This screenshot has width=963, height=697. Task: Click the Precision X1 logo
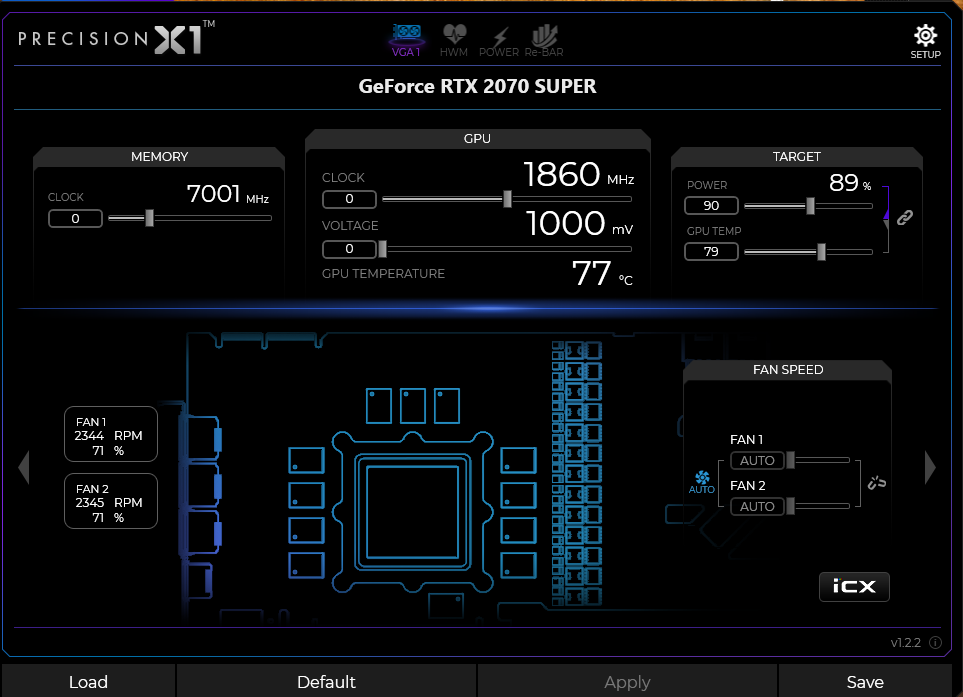click(x=117, y=38)
